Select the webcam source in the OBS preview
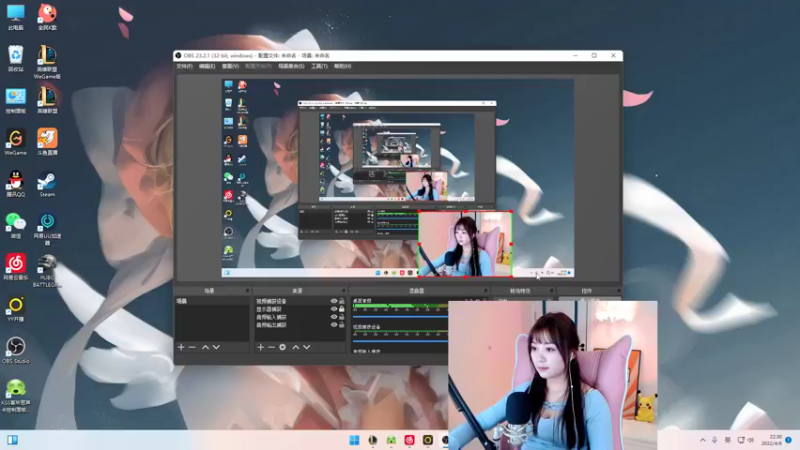Viewport: 800px width, 450px height. pyautogui.click(x=465, y=244)
